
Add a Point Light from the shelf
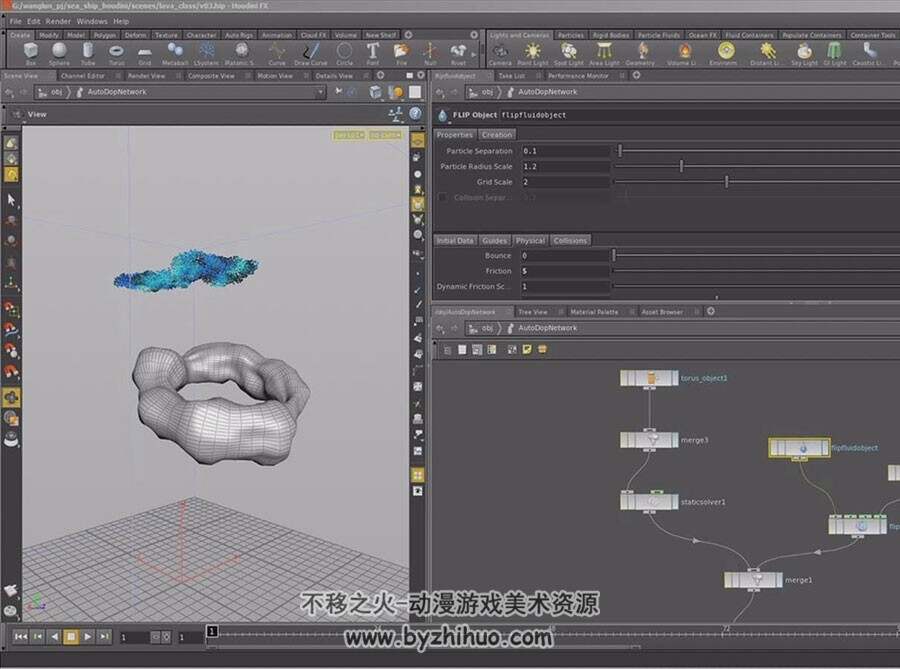pyautogui.click(x=533, y=54)
